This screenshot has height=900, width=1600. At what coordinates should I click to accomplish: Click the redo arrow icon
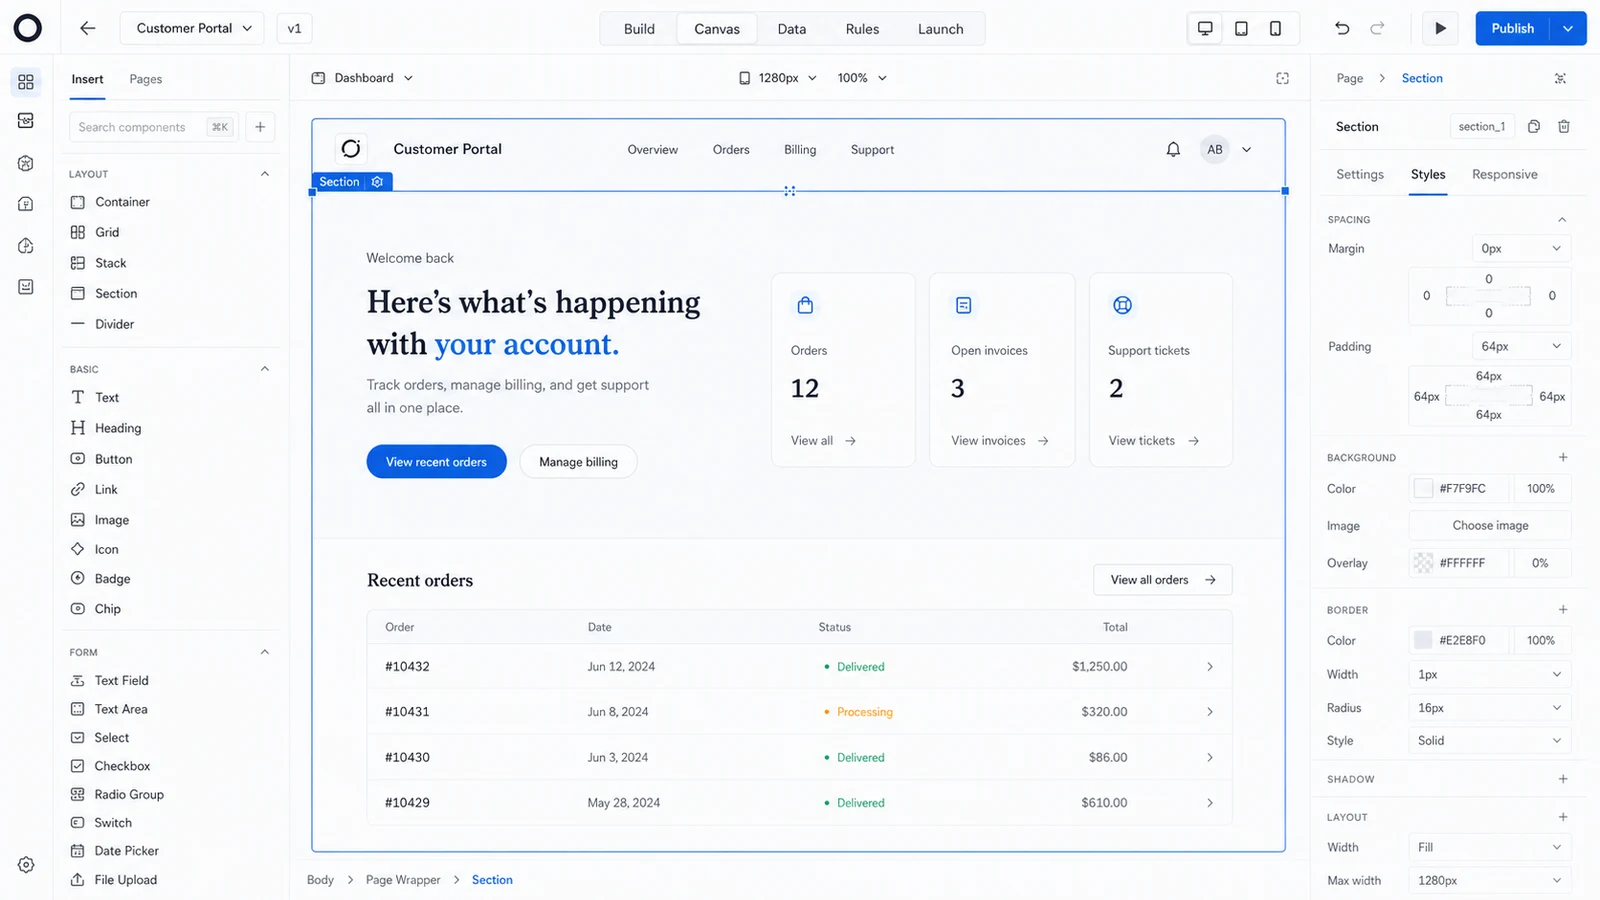(x=1377, y=28)
